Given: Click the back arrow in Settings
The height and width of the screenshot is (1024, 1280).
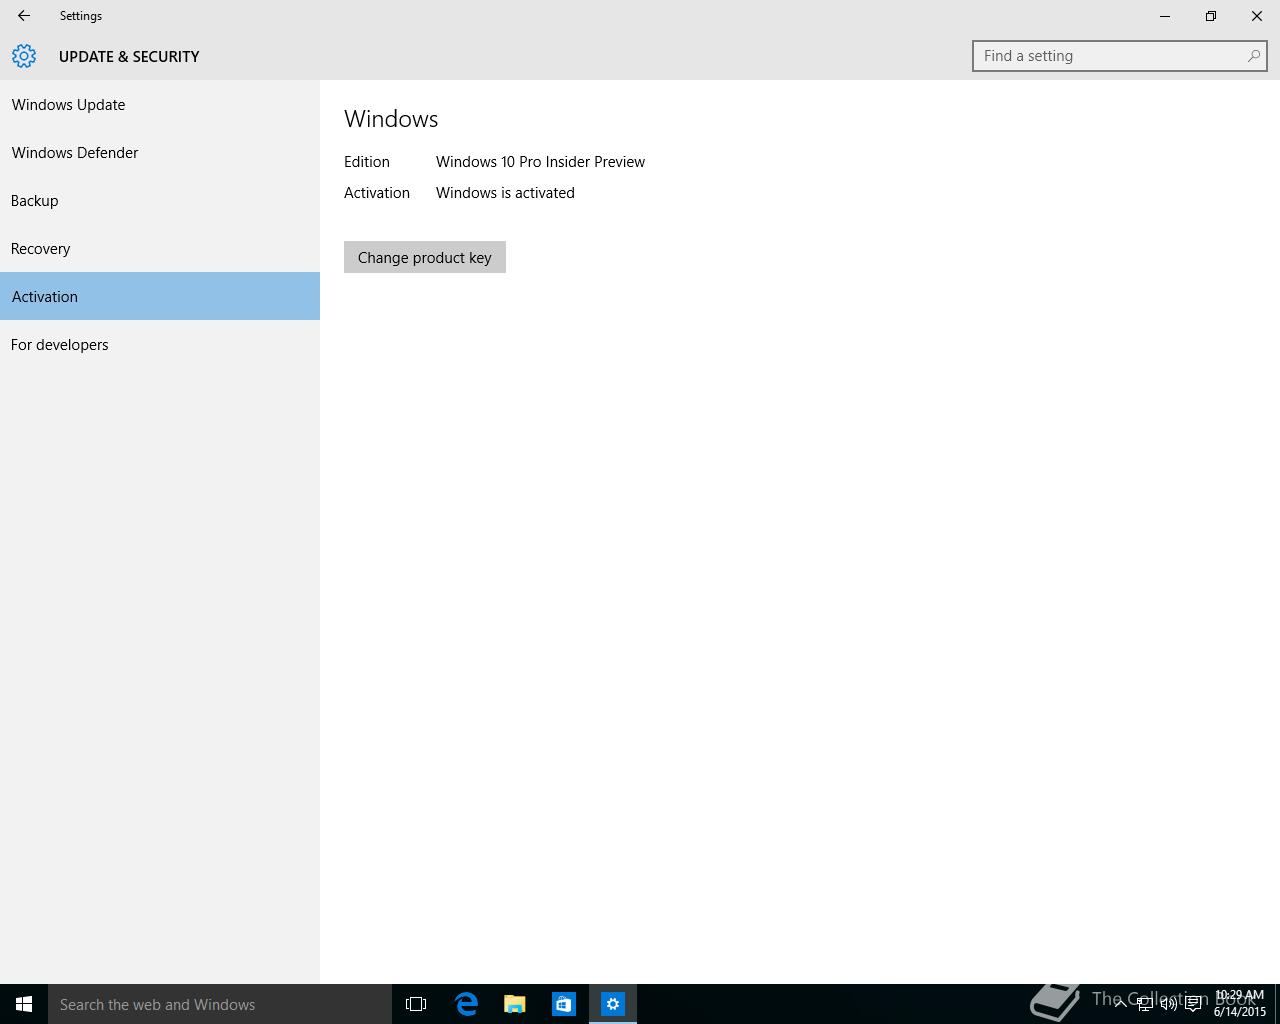Looking at the screenshot, I should coord(24,16).
